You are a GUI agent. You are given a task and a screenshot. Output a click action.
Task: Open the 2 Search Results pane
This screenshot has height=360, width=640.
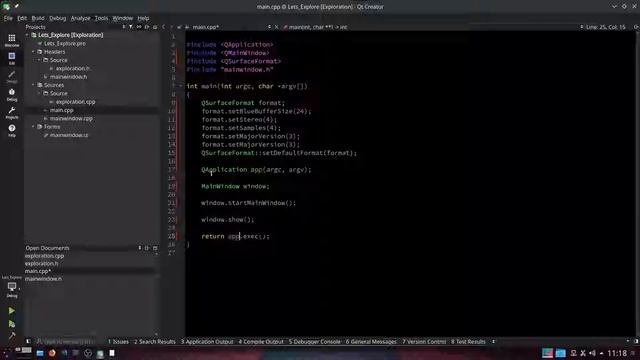155,342
